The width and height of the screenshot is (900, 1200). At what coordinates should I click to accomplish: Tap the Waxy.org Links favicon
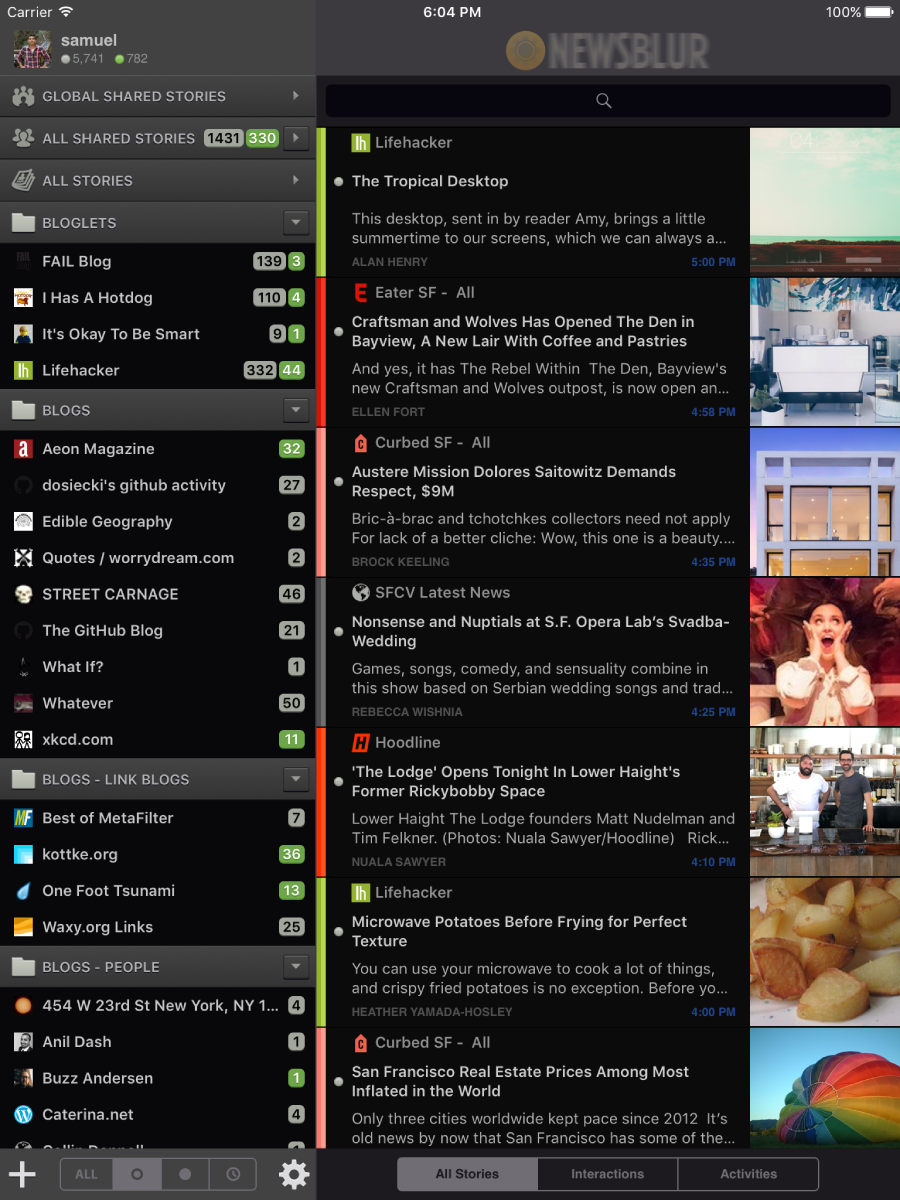23,927
